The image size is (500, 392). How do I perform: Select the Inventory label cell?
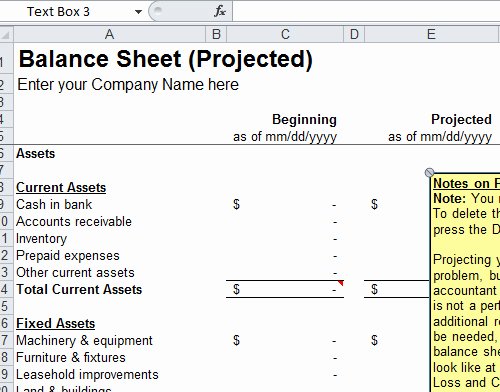click(x=41, y=239)
